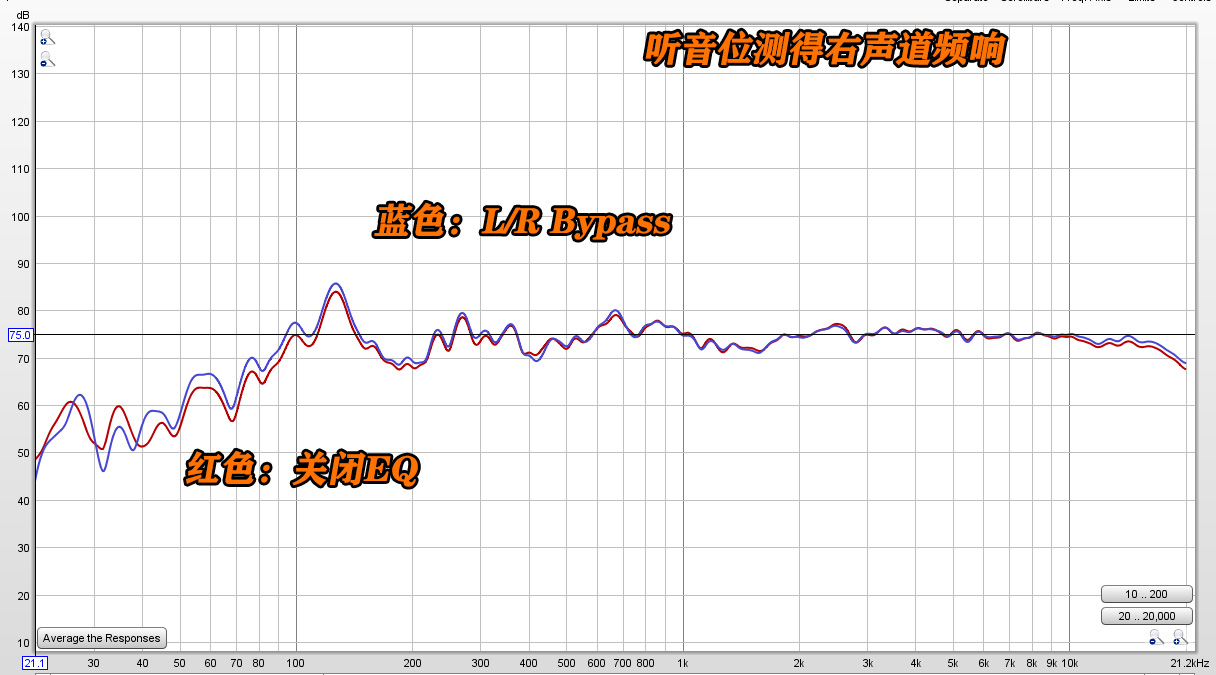Zoom in on the frequency axis

1177,642
